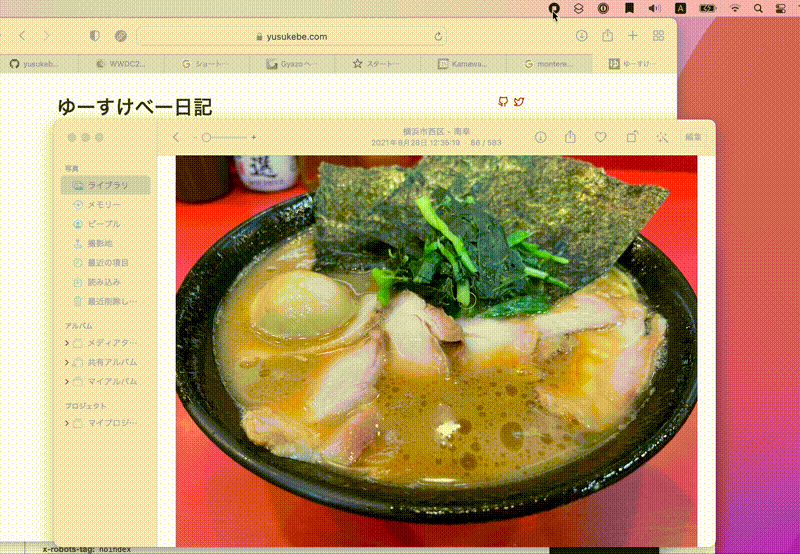Switch to the ショート Google tab

pos(207,64)
